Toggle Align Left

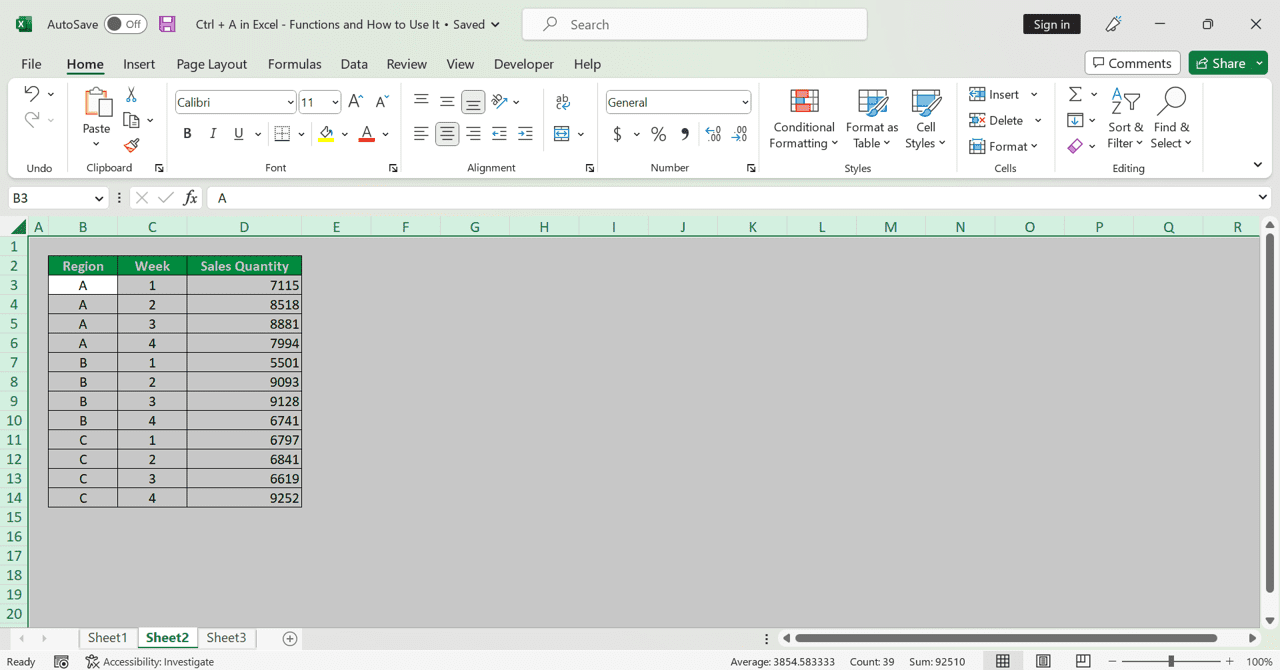point(421,133)
